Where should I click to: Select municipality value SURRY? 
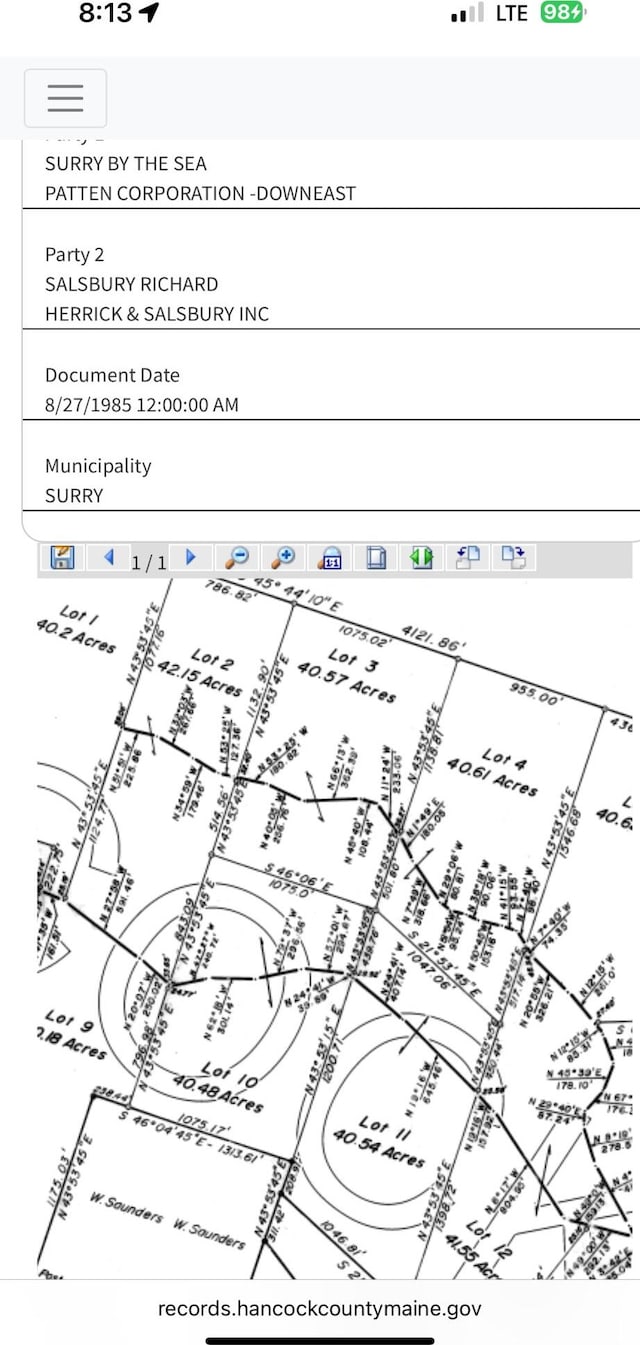tap(74, 496)
